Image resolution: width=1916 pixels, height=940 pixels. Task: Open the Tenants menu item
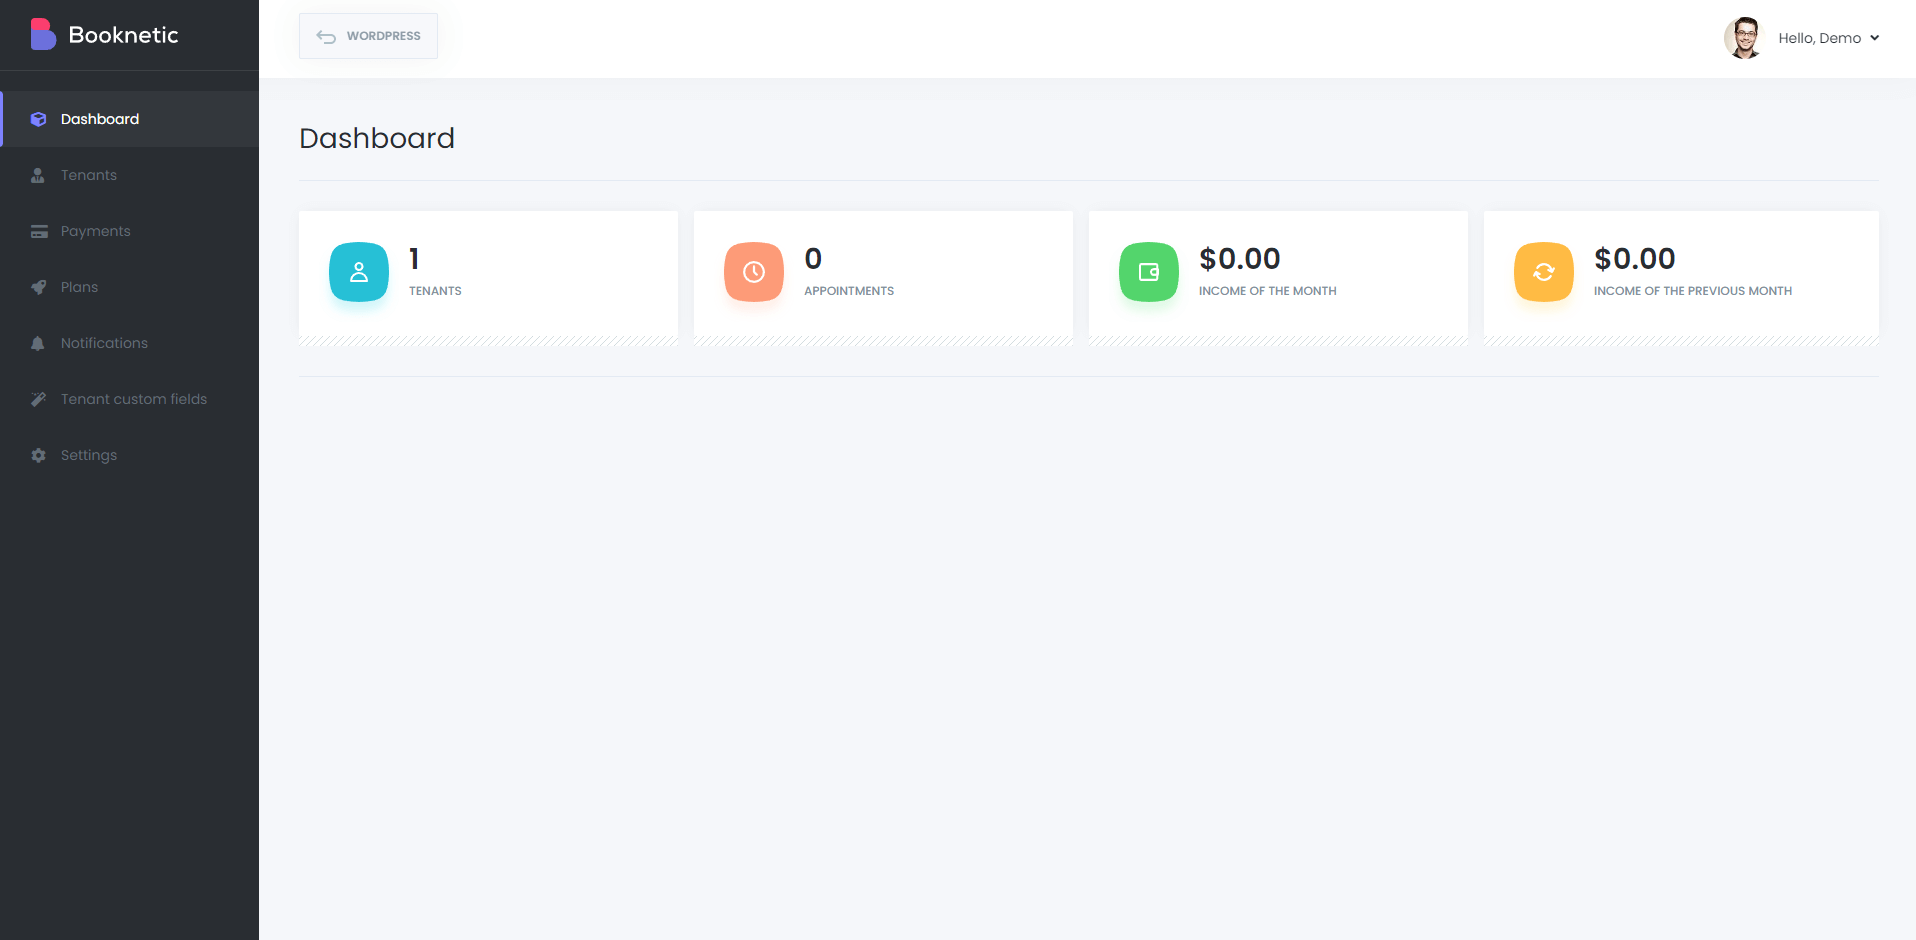coord(89,175)
